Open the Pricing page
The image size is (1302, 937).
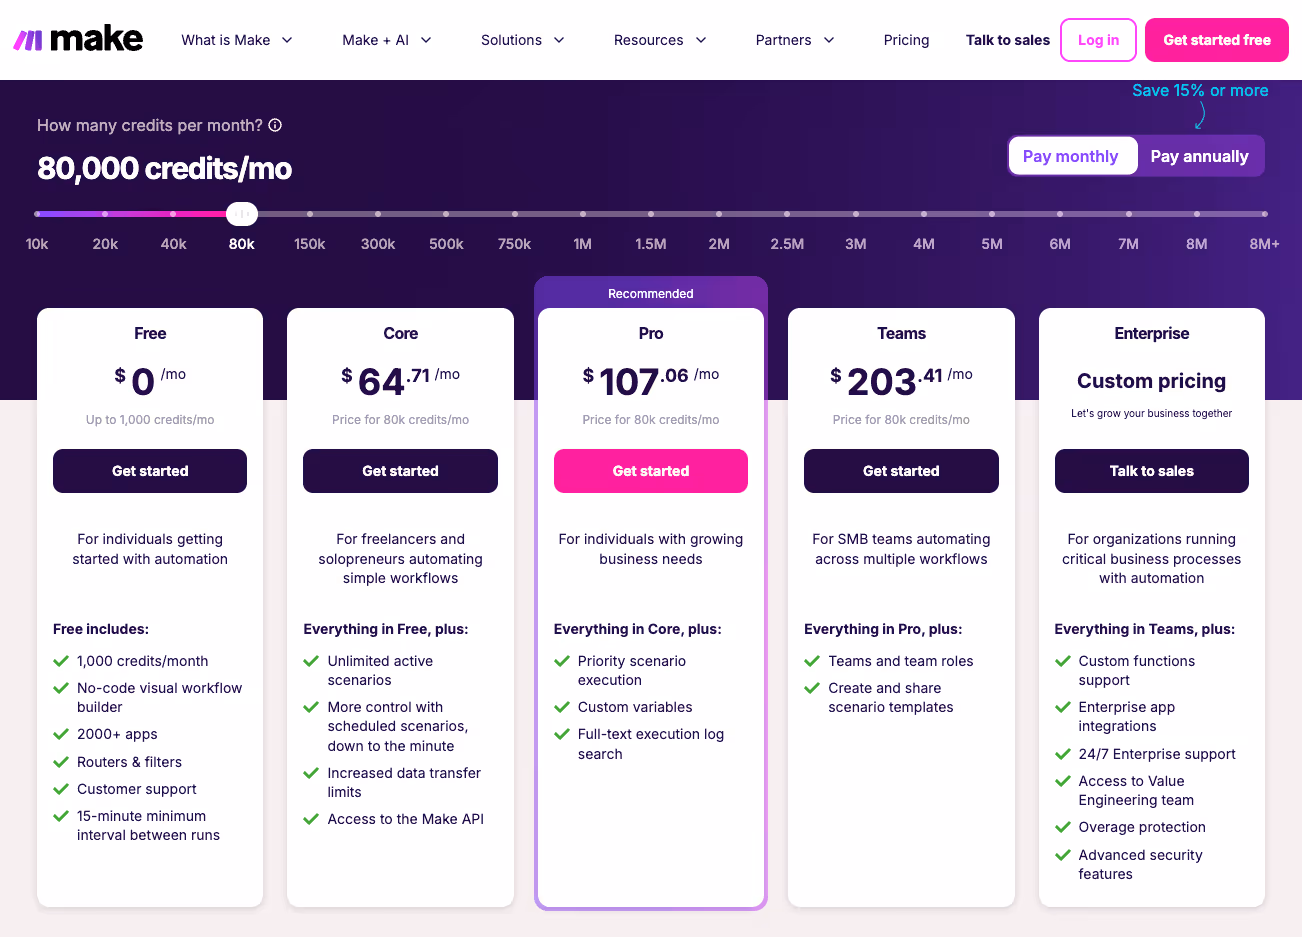point(906,40)
